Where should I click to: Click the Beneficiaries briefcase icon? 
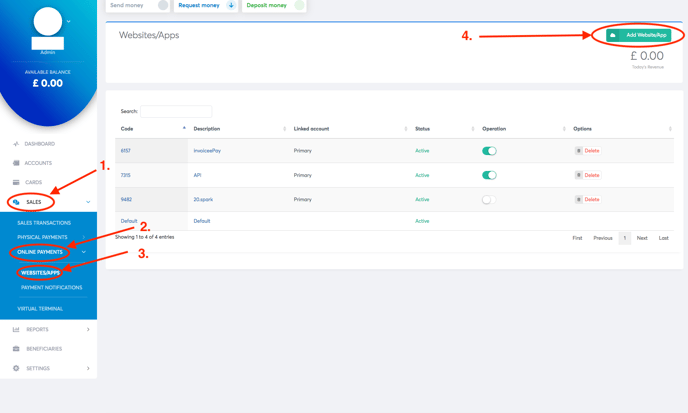click(16, 349)
